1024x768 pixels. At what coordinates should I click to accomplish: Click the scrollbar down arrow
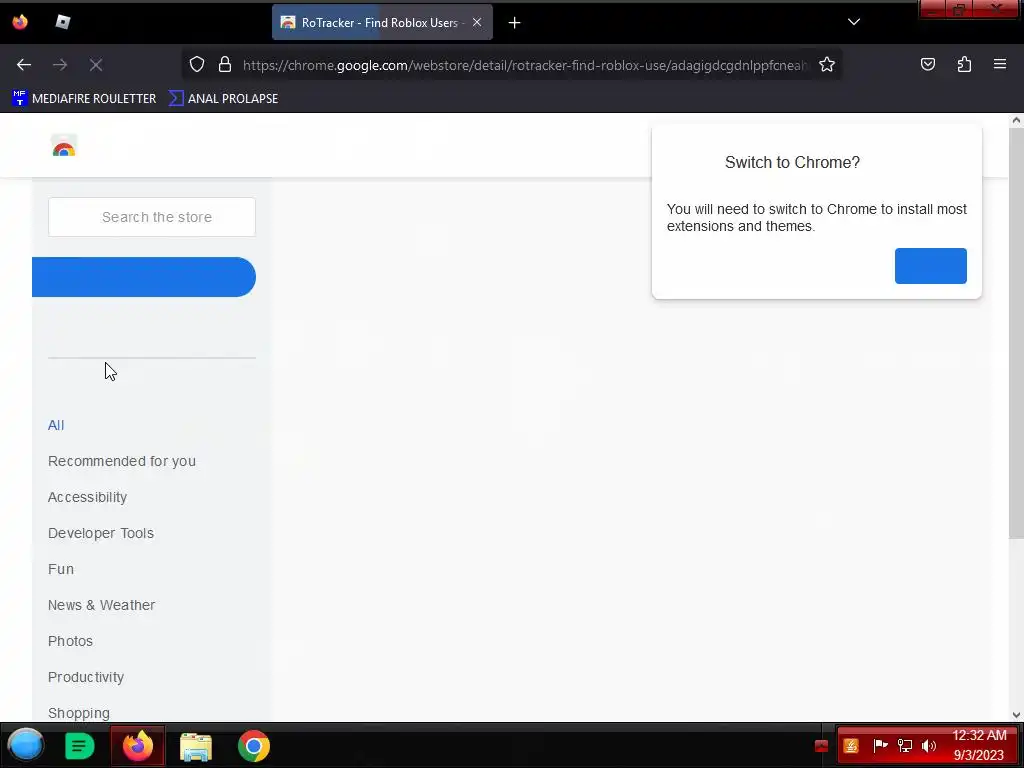coord(1016,715)
